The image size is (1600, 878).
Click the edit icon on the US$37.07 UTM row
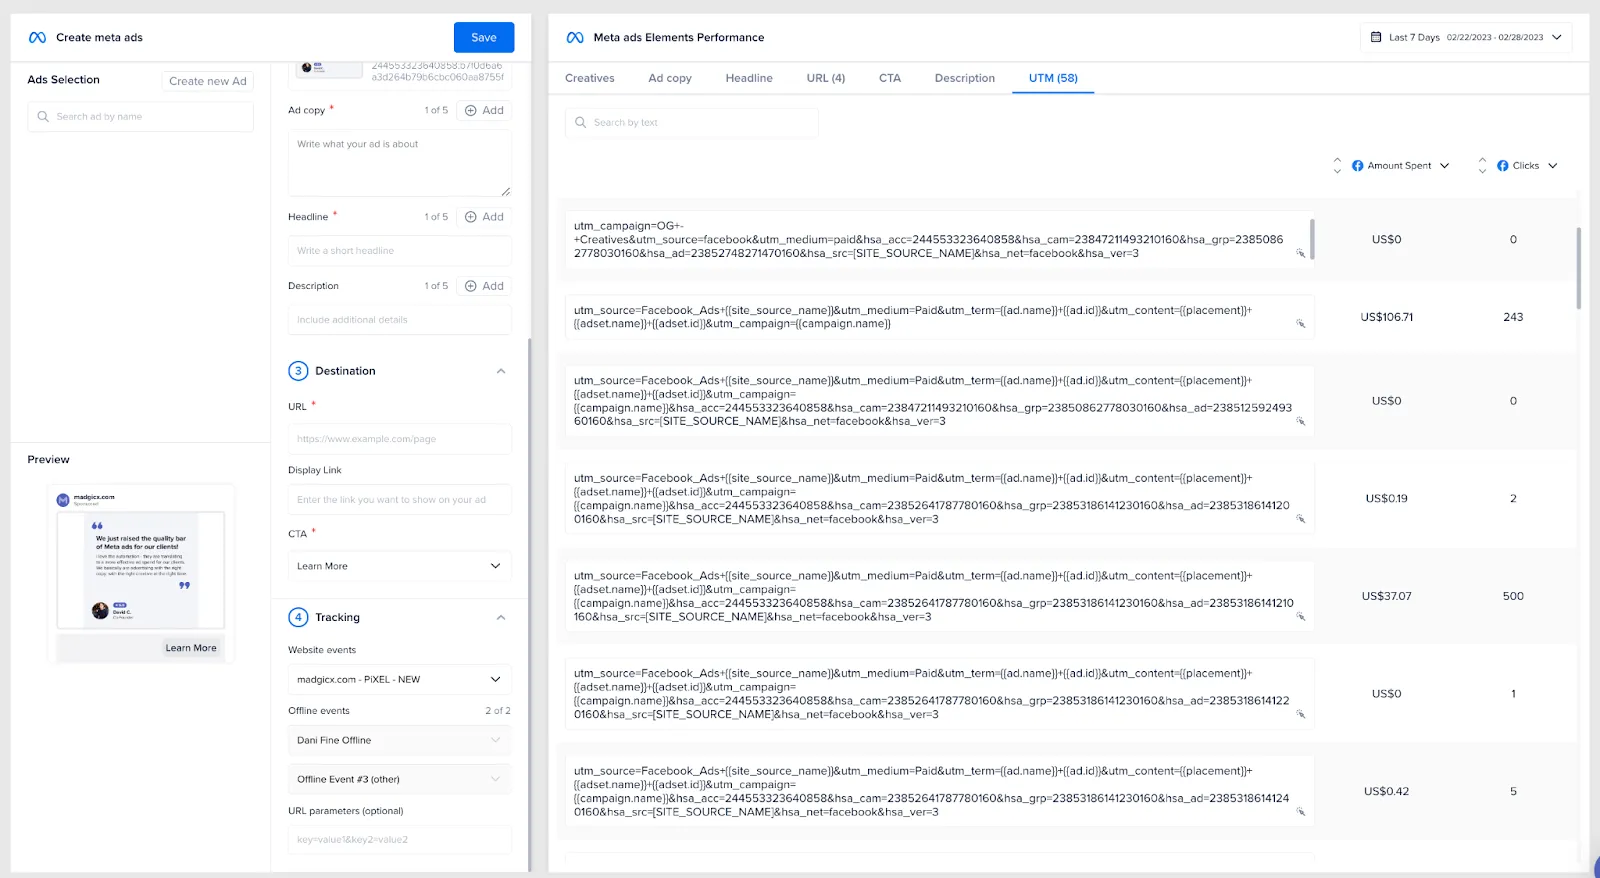[1301, 617]
